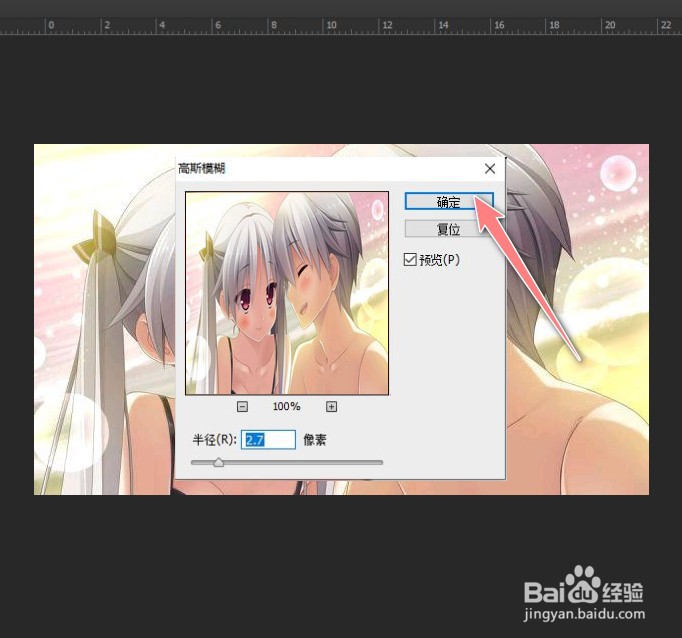This screenshot has width=682, height=638.
Task: Click the 像素 unit label
Action: point(314,440)
